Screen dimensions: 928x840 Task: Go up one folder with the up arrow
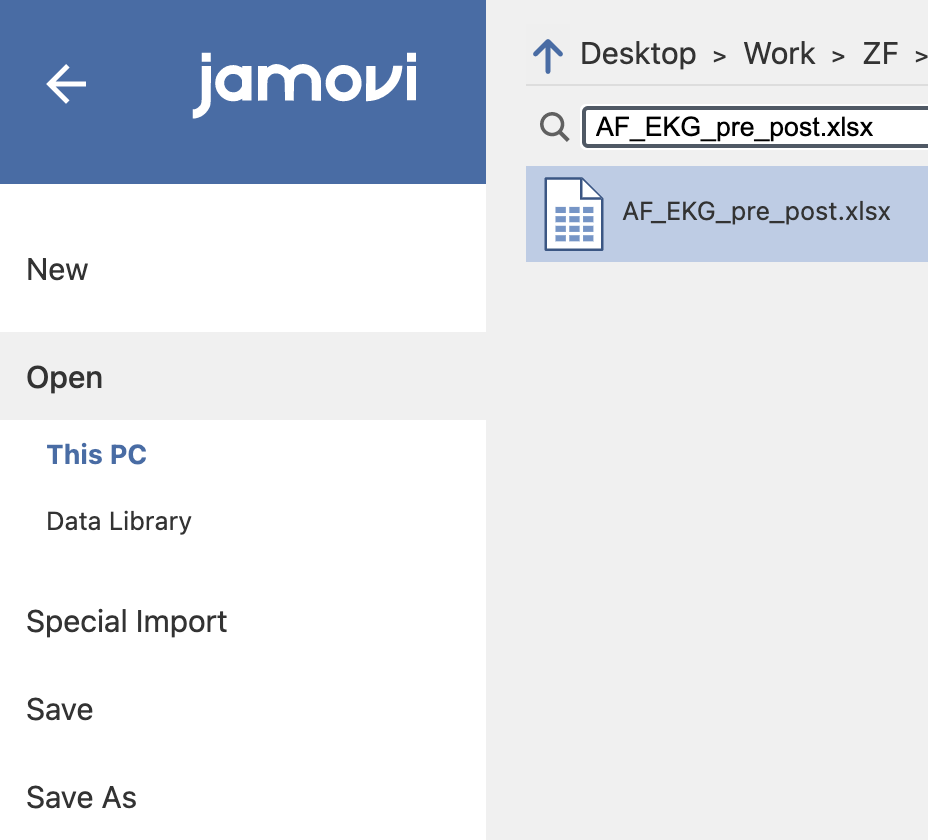tap(548, 56)
